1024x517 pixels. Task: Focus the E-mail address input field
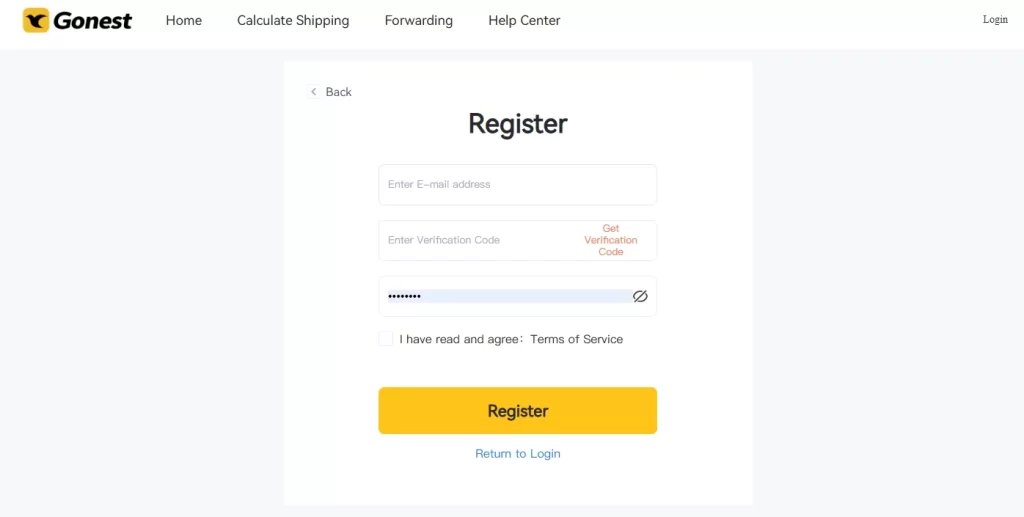click(x=518, y=185)
